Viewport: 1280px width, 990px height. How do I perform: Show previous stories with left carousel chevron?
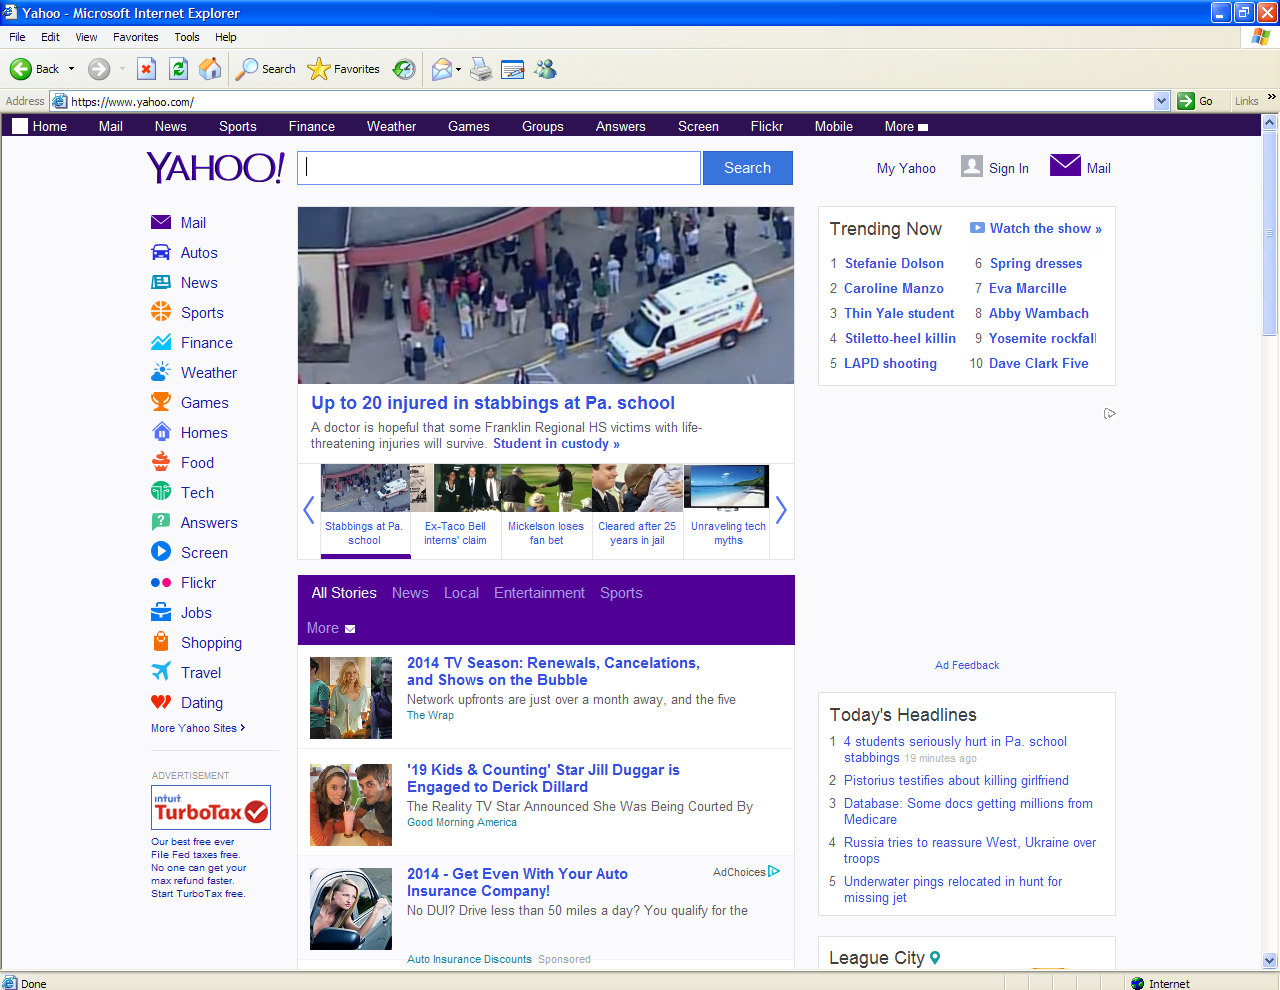[x=309, y=510]
